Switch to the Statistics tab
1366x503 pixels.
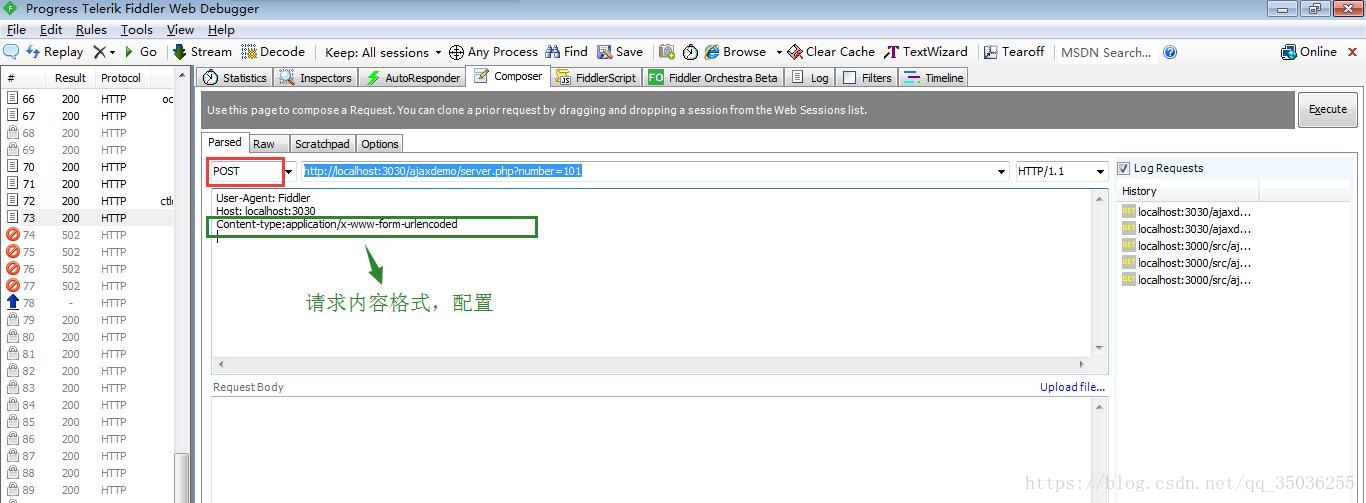(235, 77)
